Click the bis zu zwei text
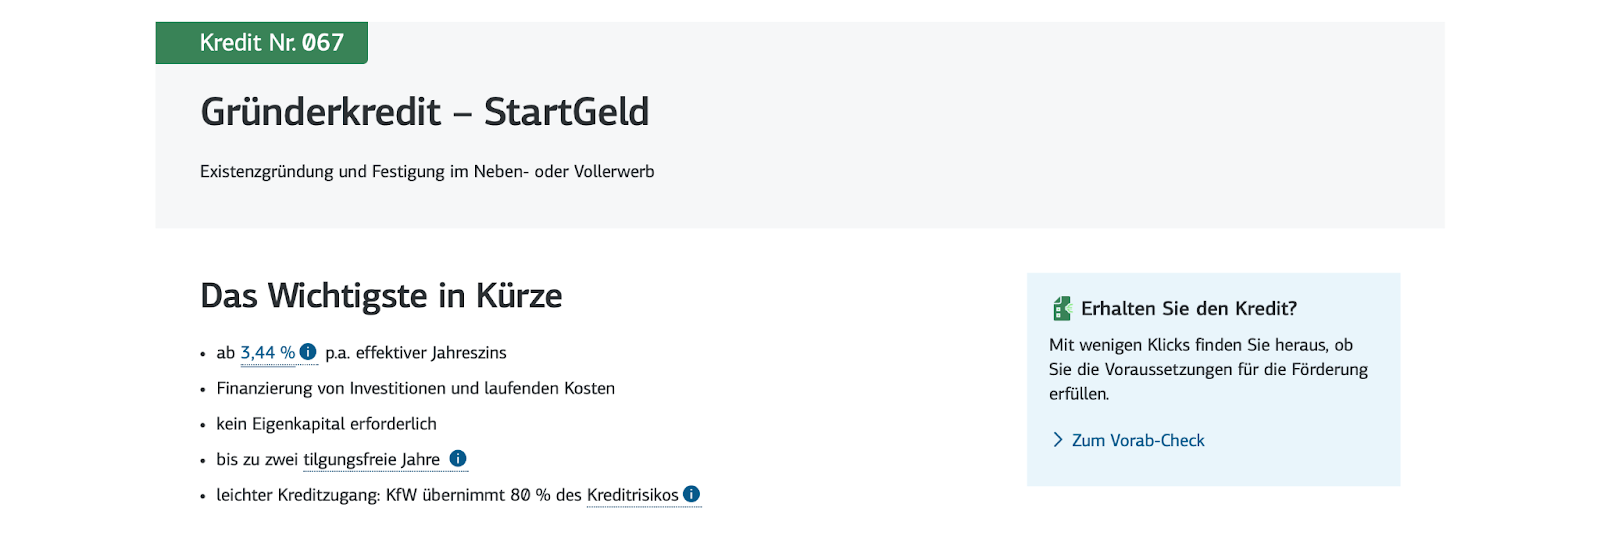This screenshot has width=1600, height=536. [x=257, y=460]
